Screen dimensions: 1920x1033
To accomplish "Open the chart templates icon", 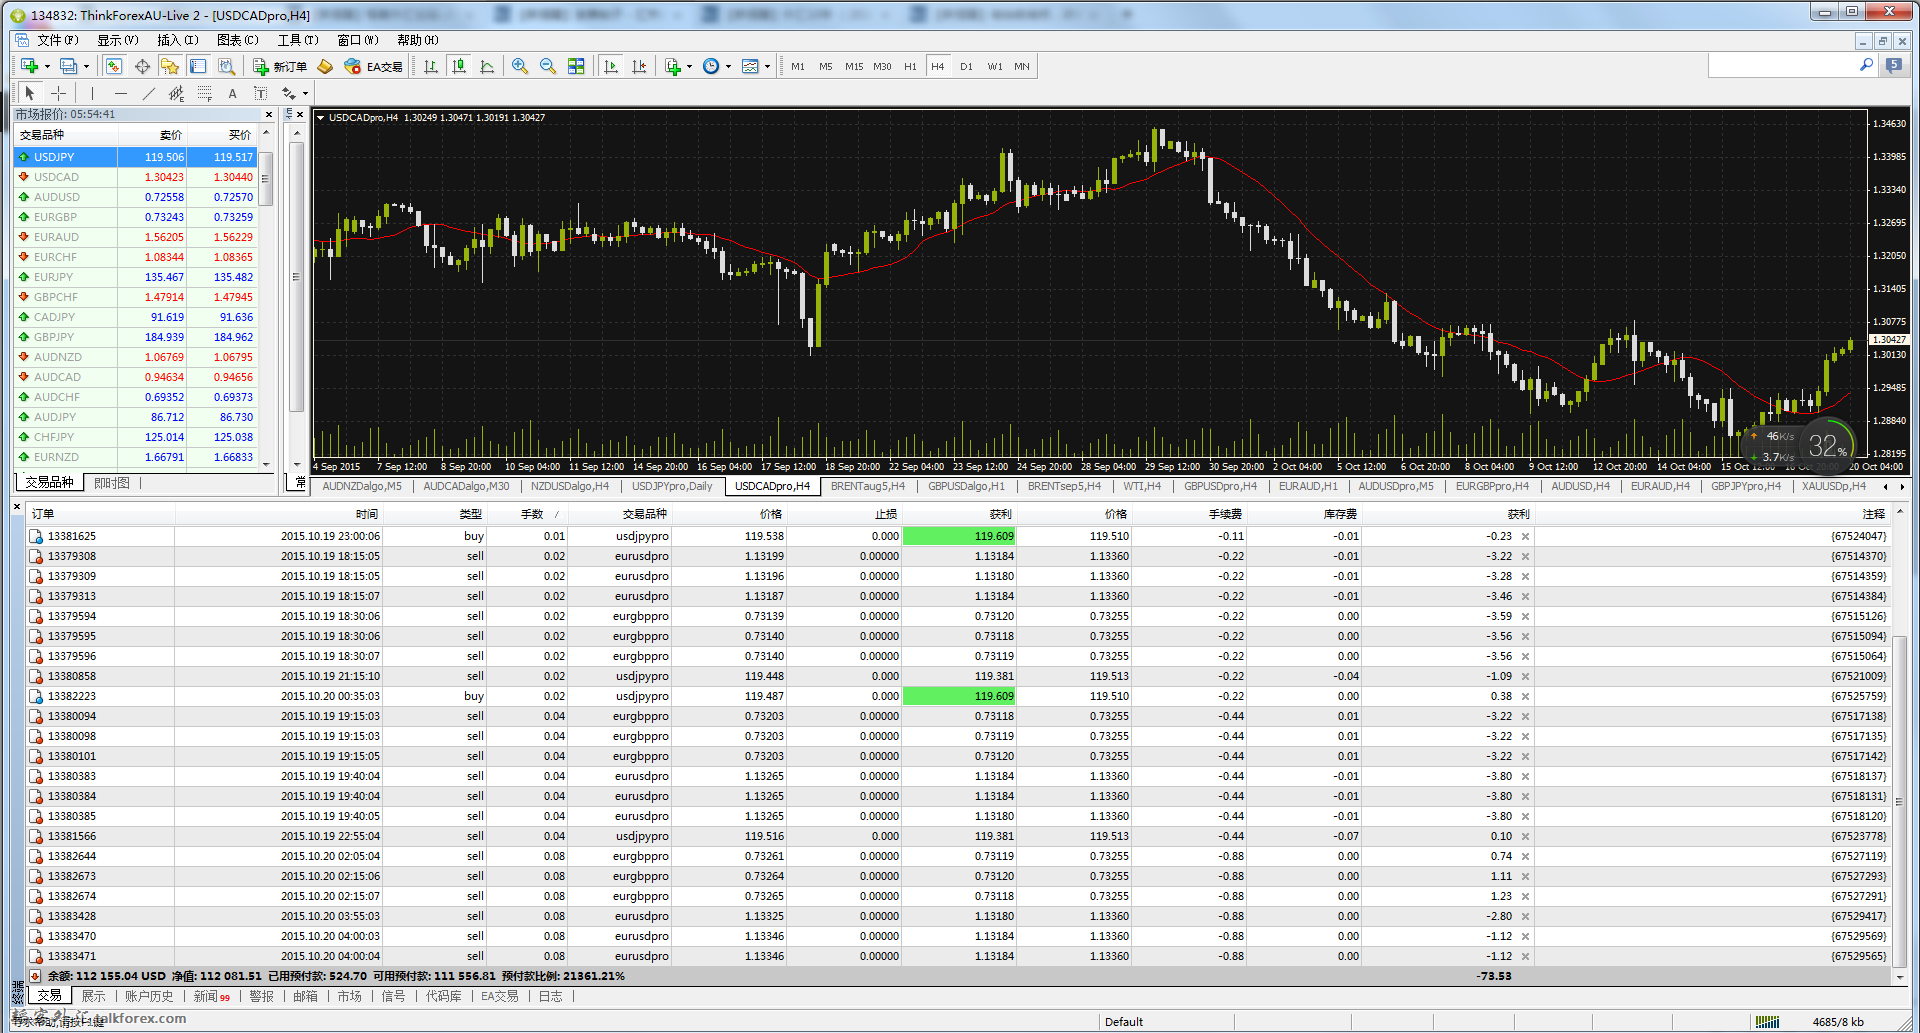I will [x=750, y=66].
